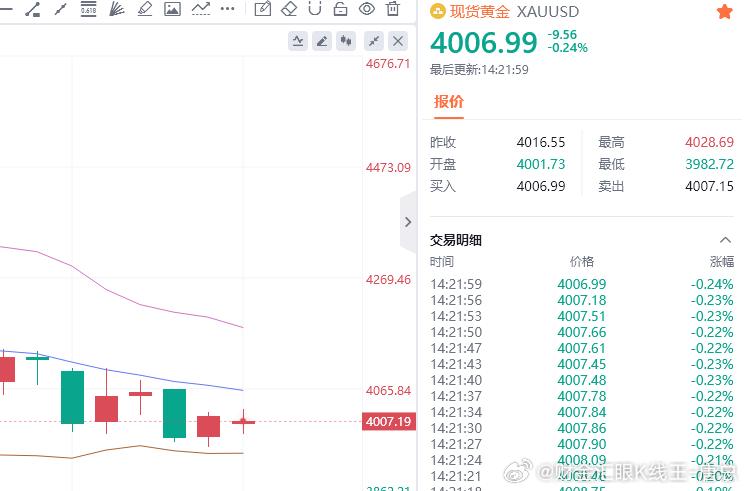The height and width of the screenshot is (491, 746).
Task: Open the note edit drawing tool
Action: 263,9
